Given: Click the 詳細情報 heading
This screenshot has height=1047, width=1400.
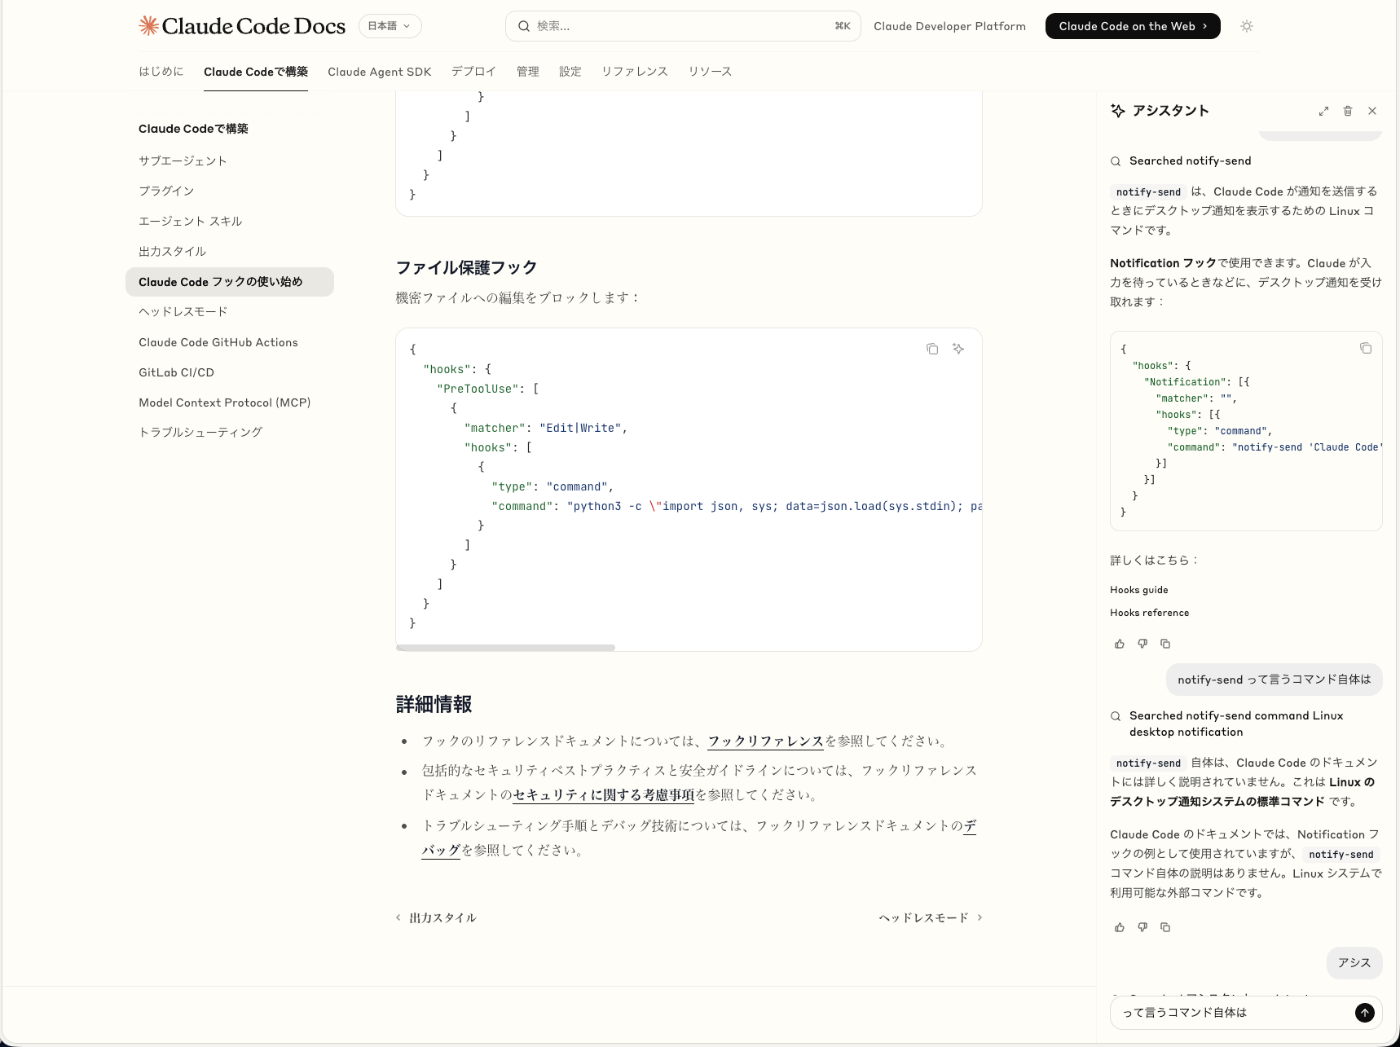Looking at the screenshot, I should pyautogui.click(x=434, y=704).
